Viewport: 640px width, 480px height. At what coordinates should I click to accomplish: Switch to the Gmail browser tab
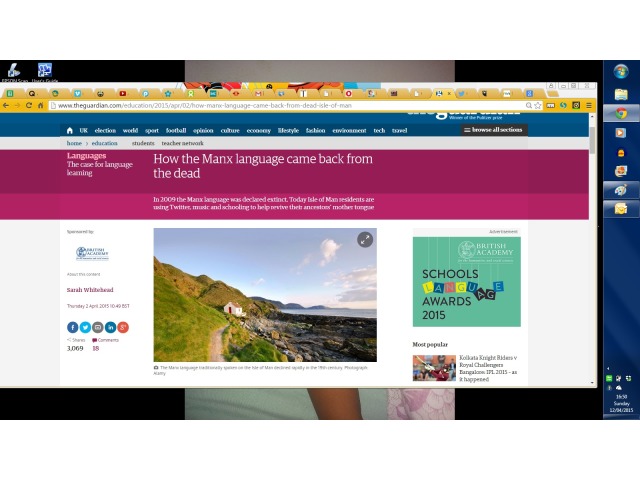tap(258, 93)
